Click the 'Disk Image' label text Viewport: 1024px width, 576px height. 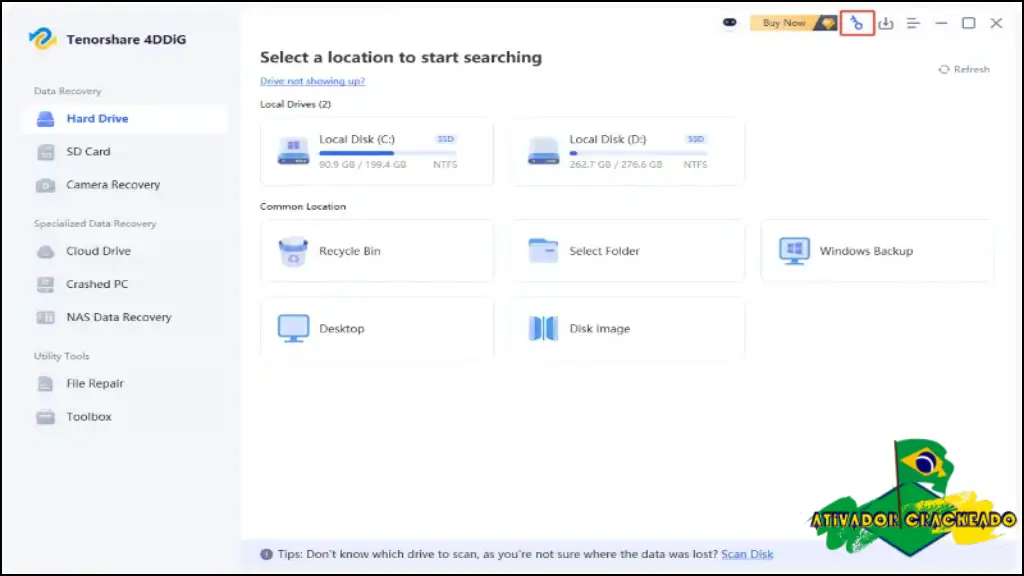600,329
